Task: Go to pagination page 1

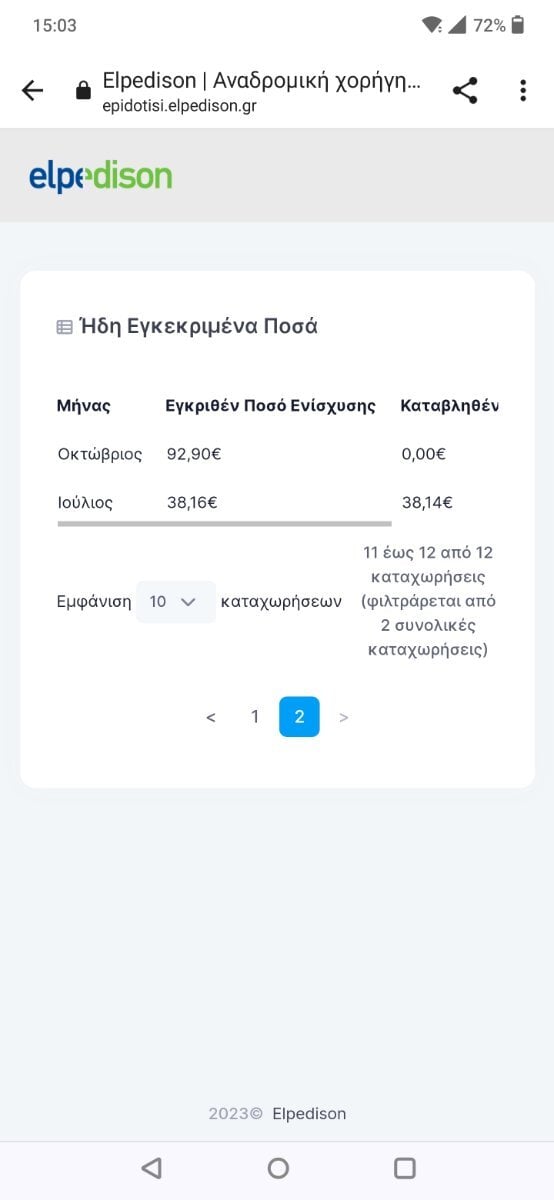Action: pyautogui.click(x=255, y=717)
